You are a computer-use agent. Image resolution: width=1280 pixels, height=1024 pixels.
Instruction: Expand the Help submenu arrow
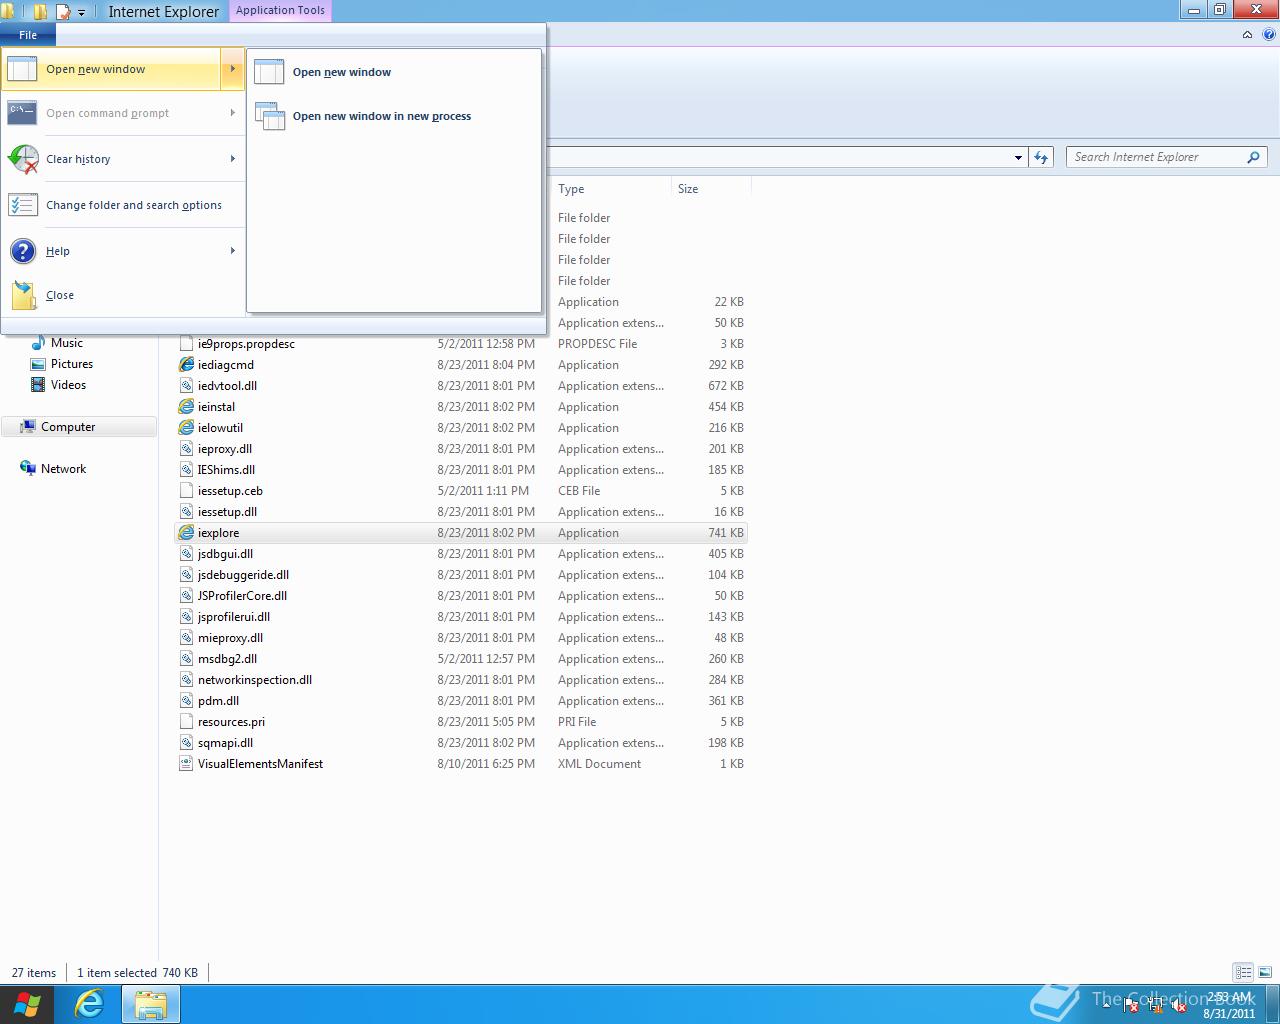pyautogui.click(x=232, y=251)
